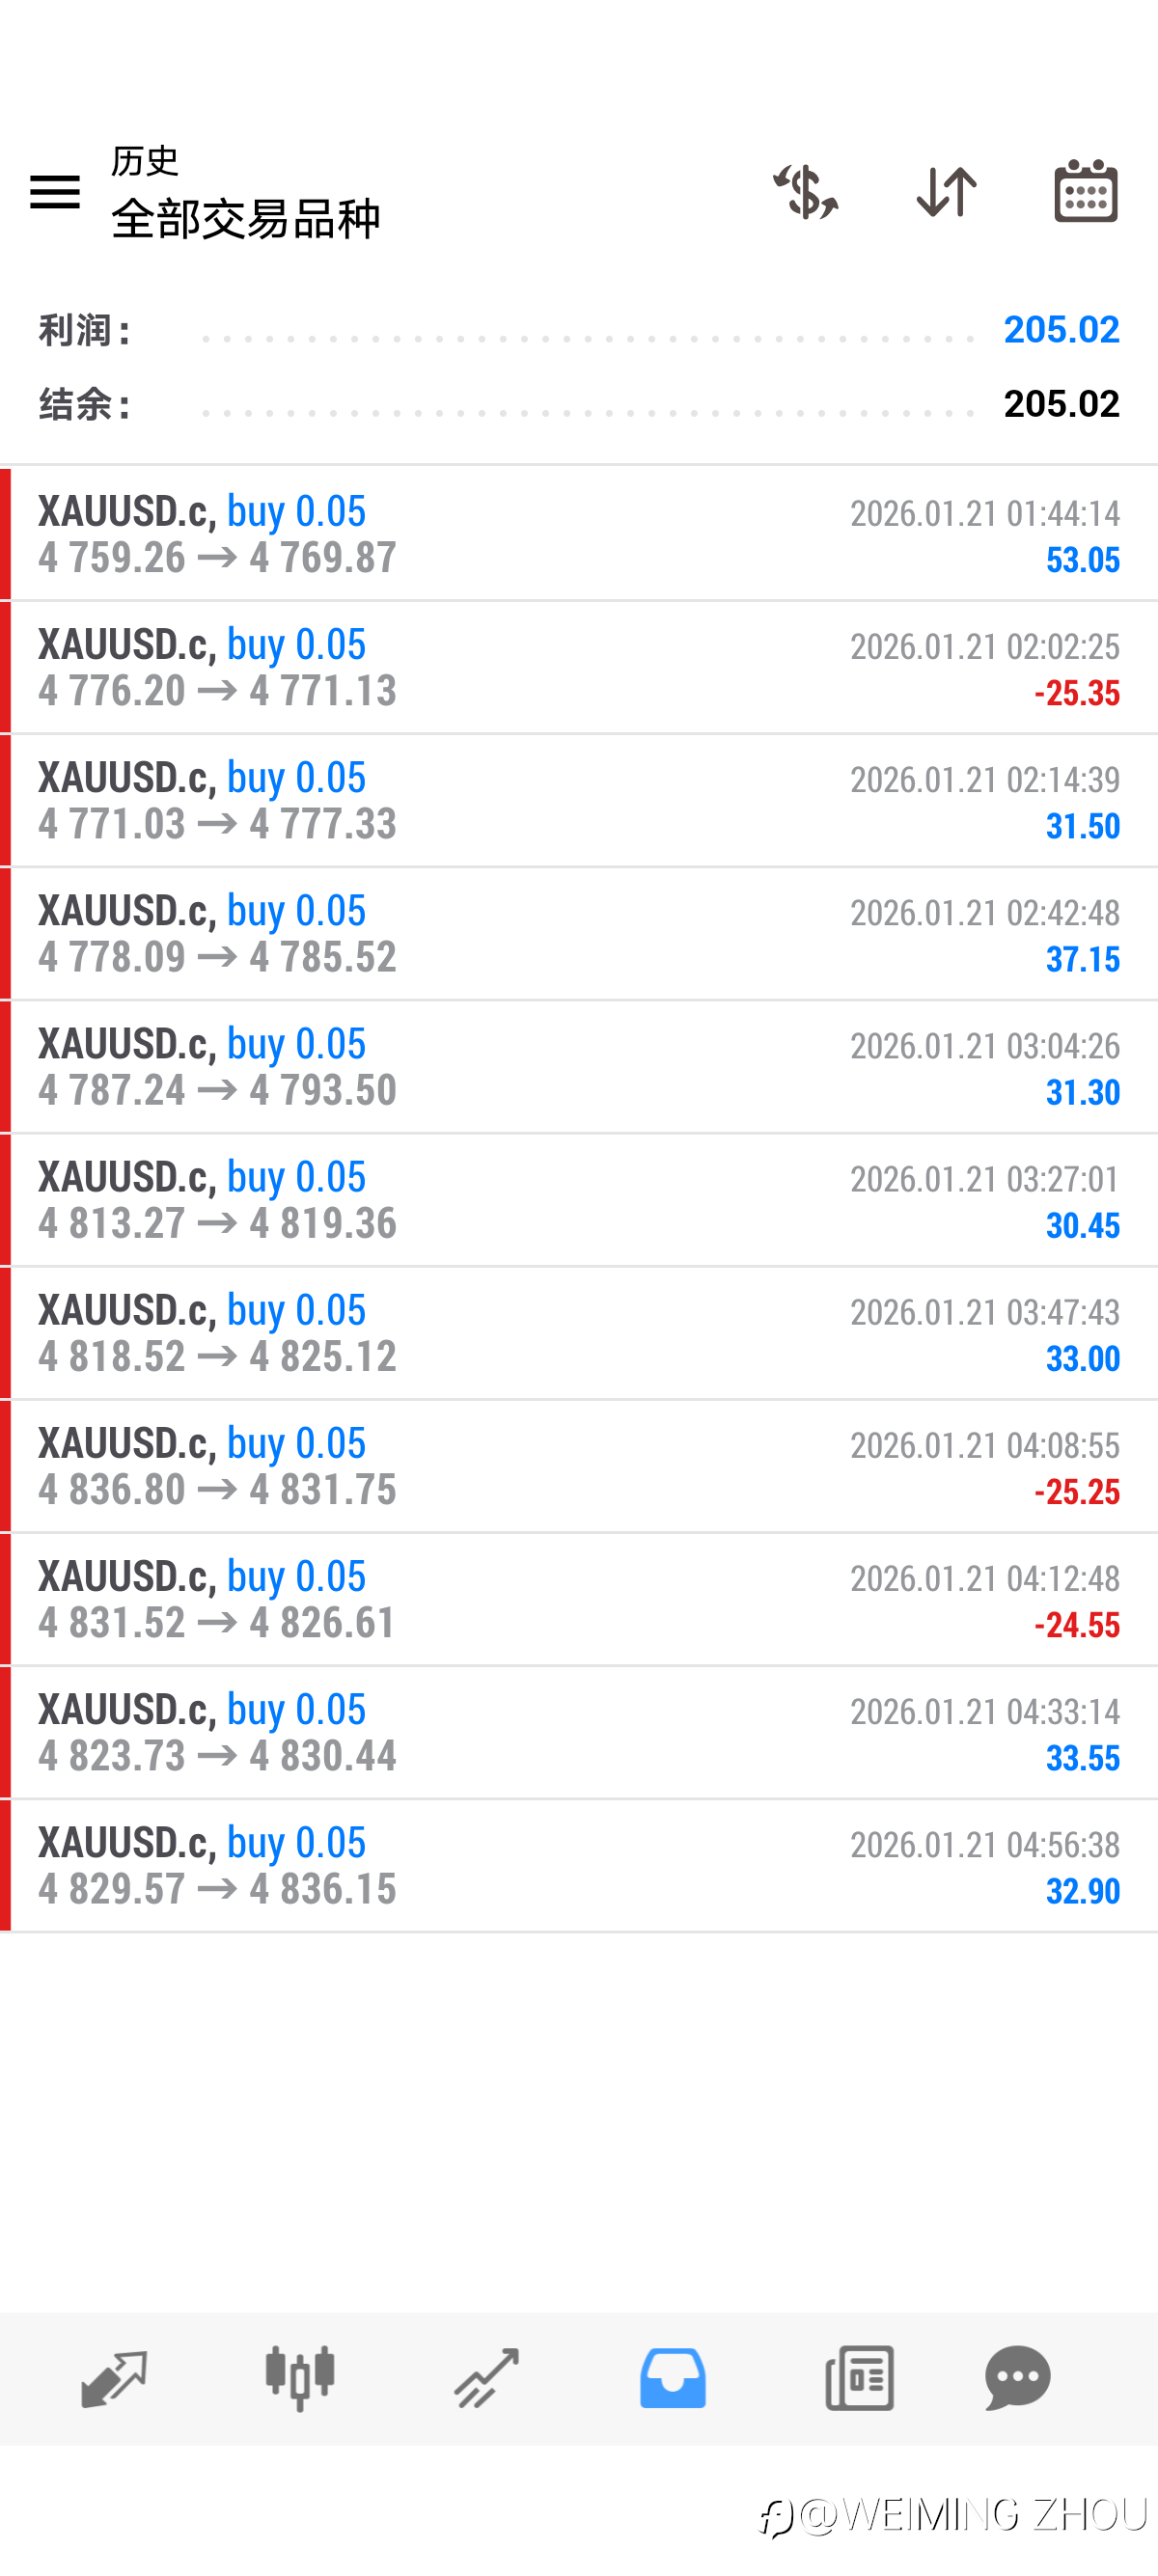
Task: Tap the 全部交易品种 symbol filter title
Action: (245, 218)
